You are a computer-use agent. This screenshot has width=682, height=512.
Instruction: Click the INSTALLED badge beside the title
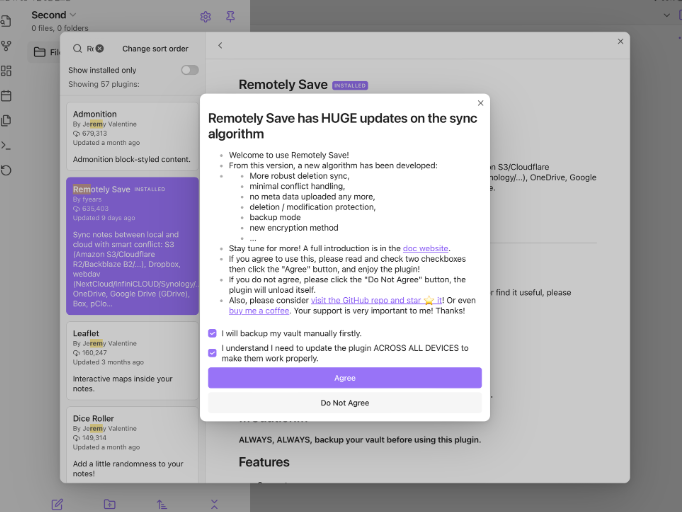click(x=350, y=86)
